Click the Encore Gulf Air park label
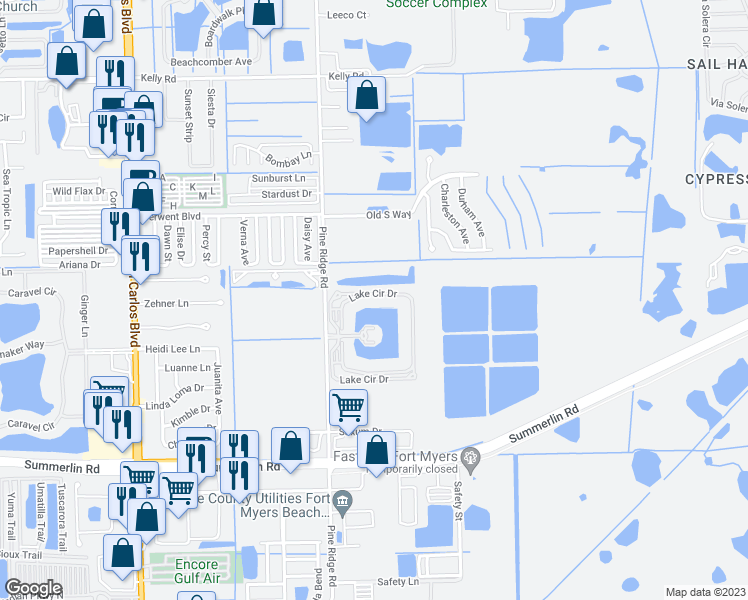The height and width of the screenshot is (600, 748). tap(197, 571)
